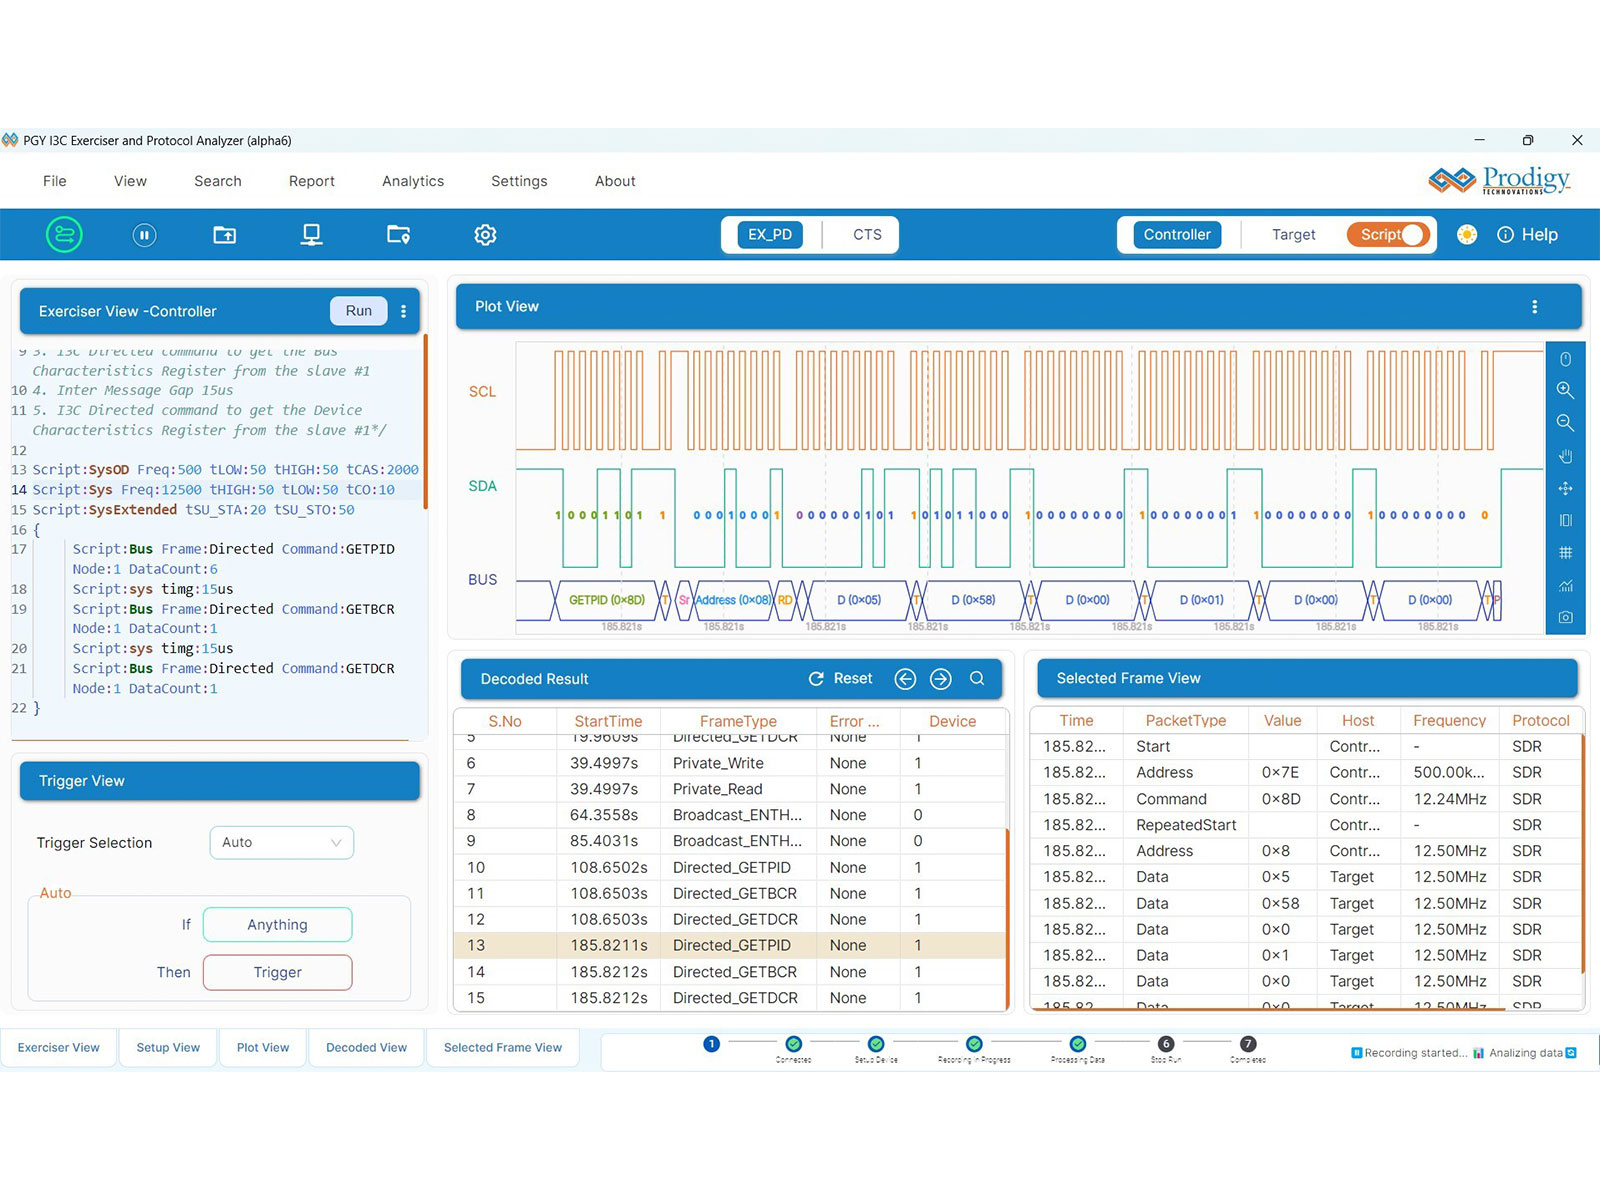Click the theme sun icon near Help
Screen dimensions: 1600x1200
[x=1466, y=234]
